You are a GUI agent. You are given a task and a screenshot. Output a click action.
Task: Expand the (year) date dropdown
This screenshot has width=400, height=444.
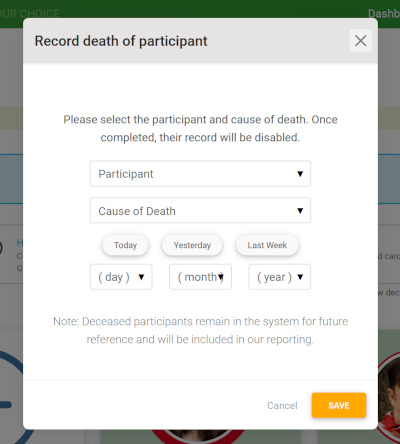[x=280, y=277]
